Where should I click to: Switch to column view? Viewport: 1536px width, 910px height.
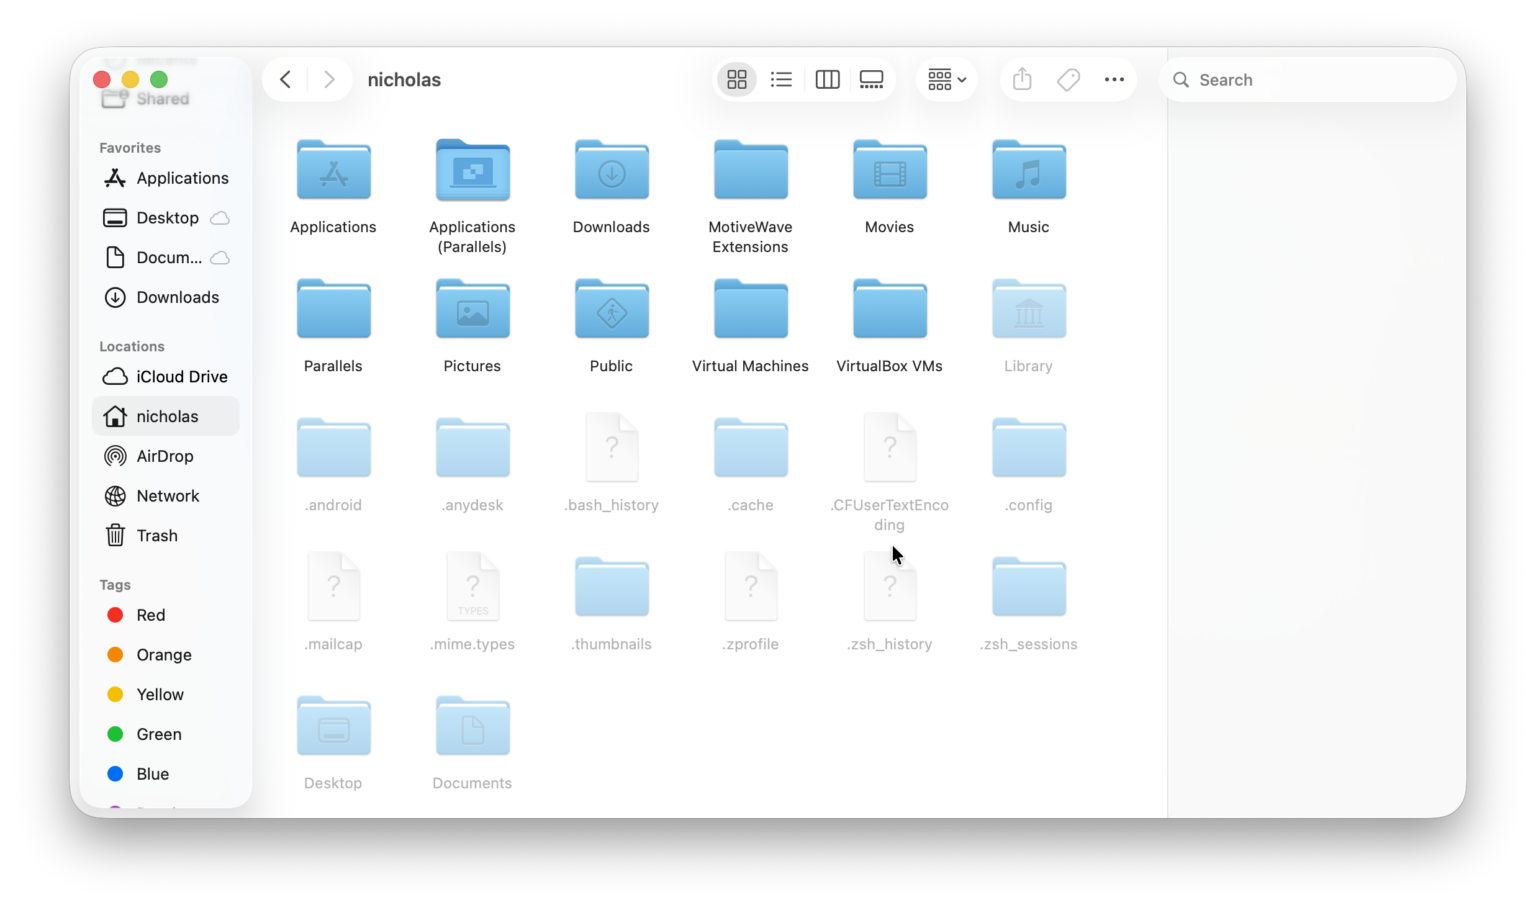[x=827, y=80]
